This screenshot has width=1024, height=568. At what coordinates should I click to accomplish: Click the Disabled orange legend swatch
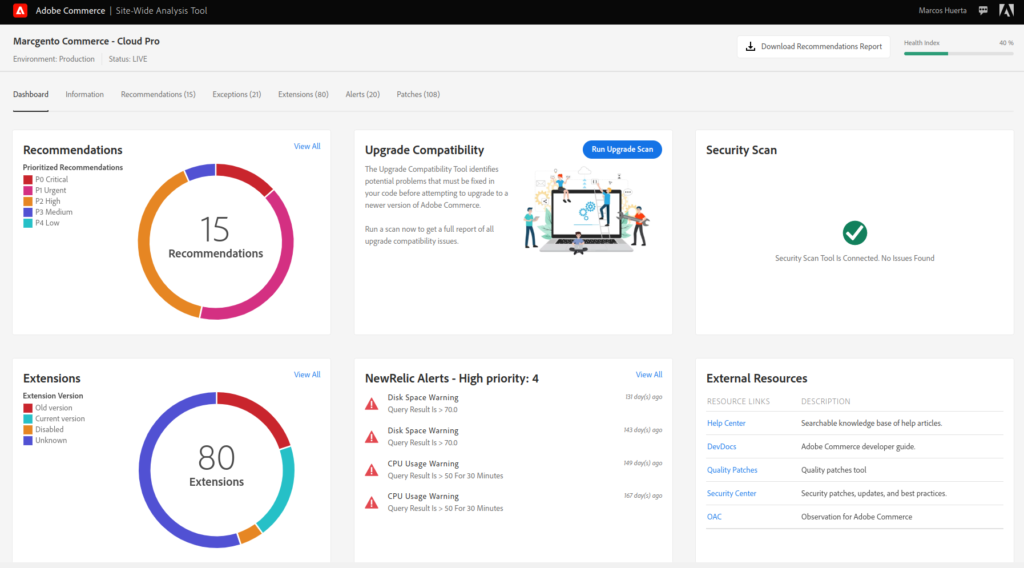click(28, 430)
